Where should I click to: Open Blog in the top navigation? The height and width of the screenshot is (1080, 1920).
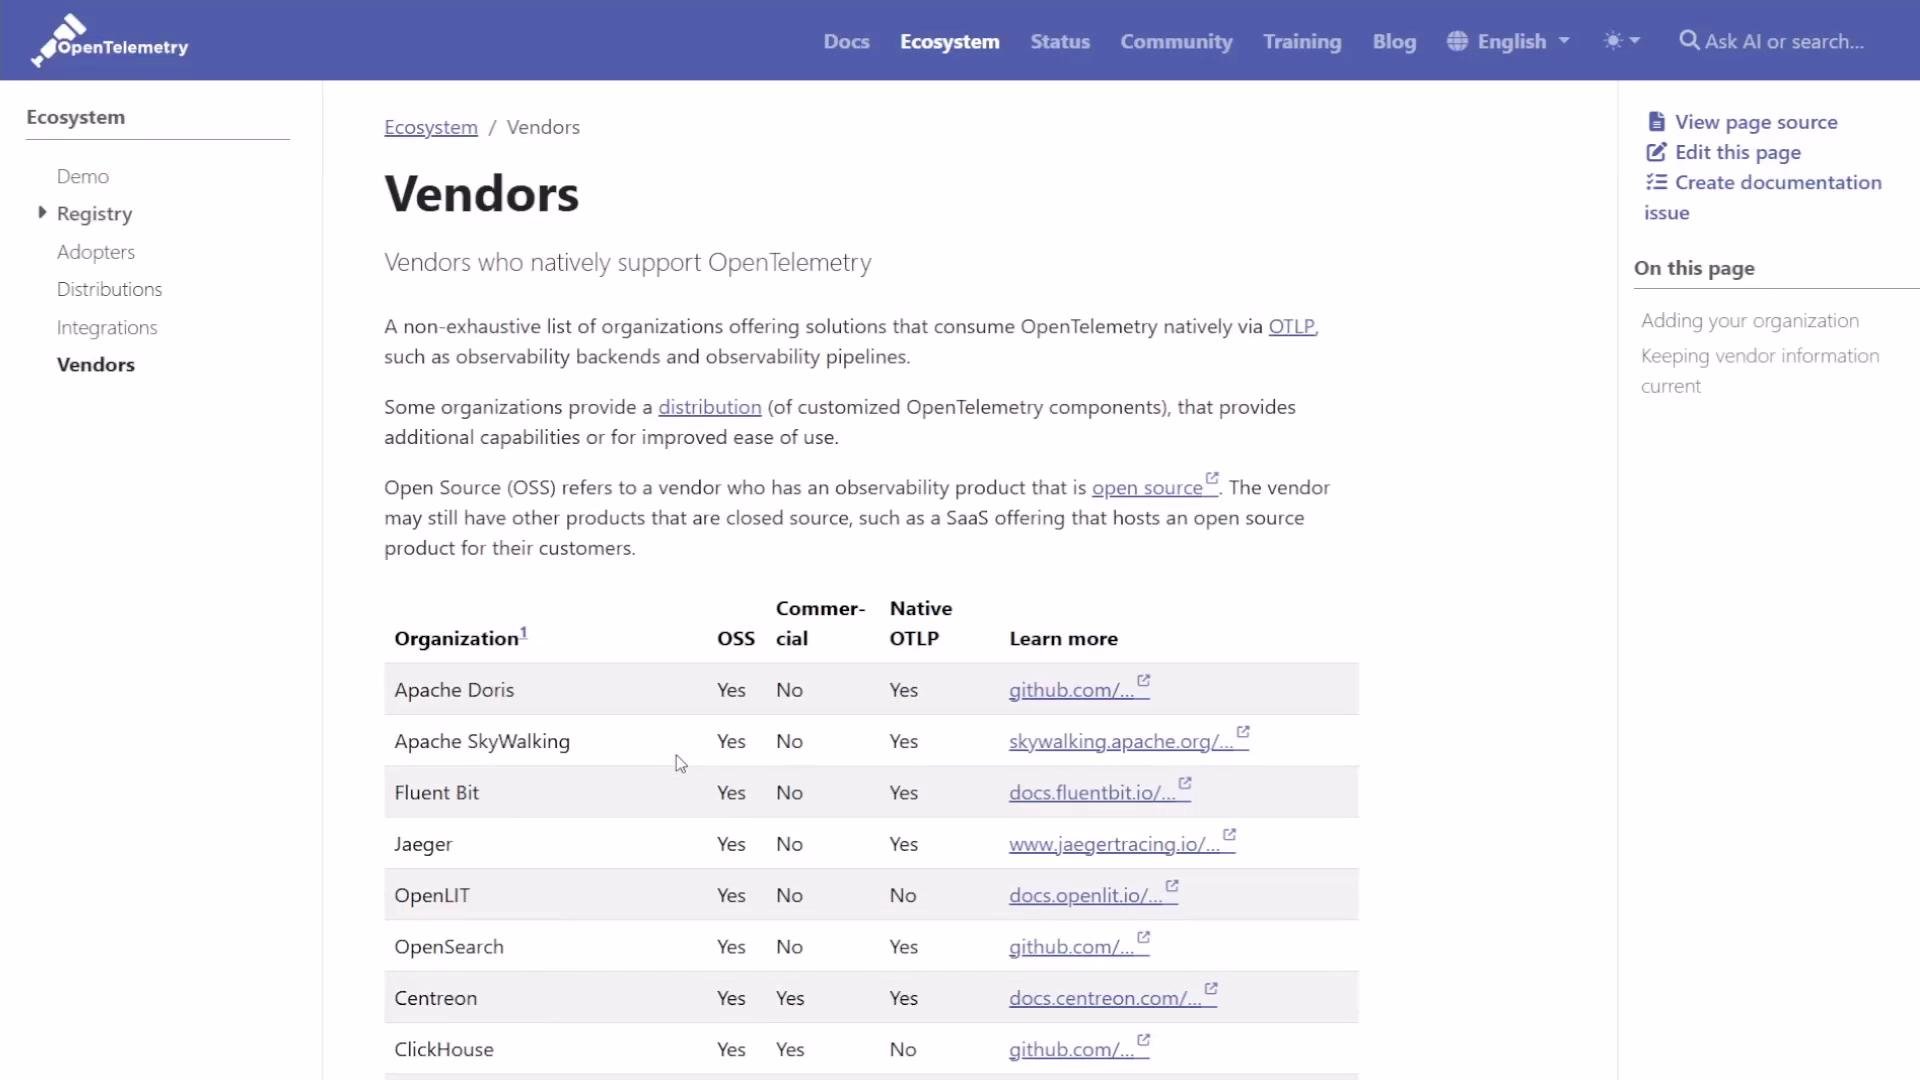click(x=1394, y=41)
